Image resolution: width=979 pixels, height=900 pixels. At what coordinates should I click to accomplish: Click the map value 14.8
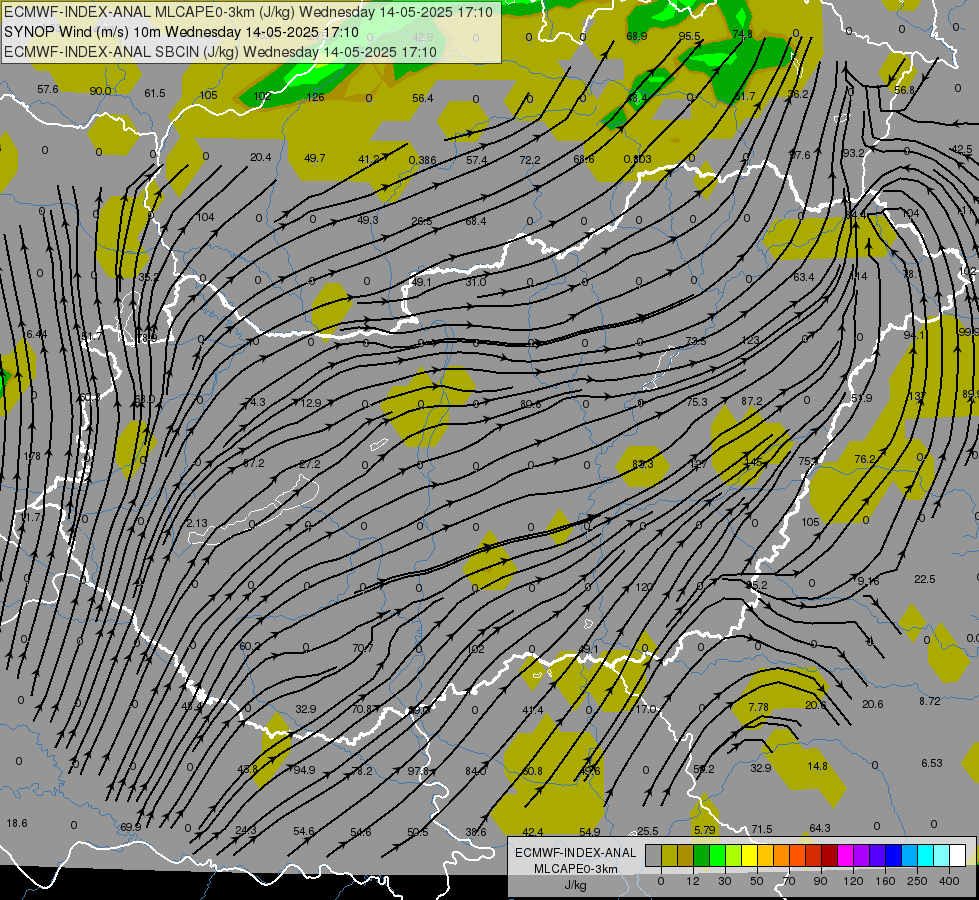coord(817,766)
